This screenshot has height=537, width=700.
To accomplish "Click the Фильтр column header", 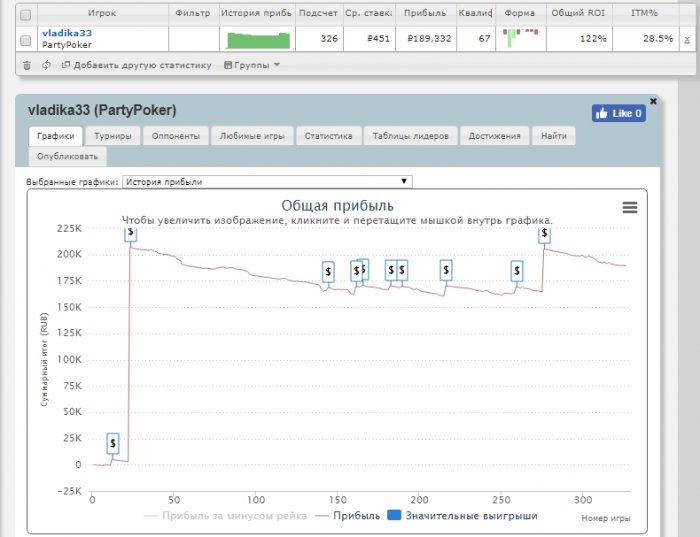I will pos(192,13).
